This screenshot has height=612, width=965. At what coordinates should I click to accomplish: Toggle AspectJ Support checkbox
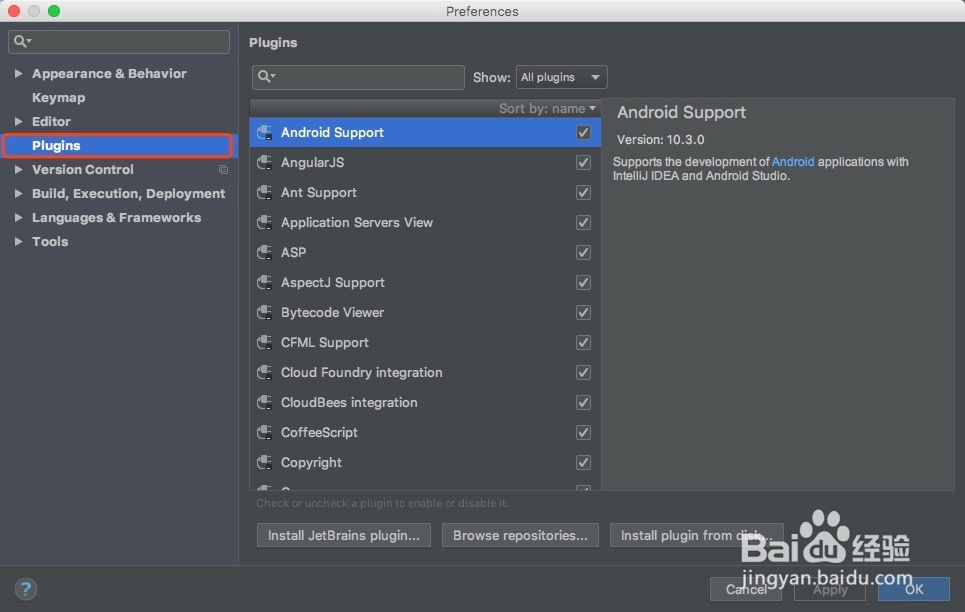[x=583, y=283]
